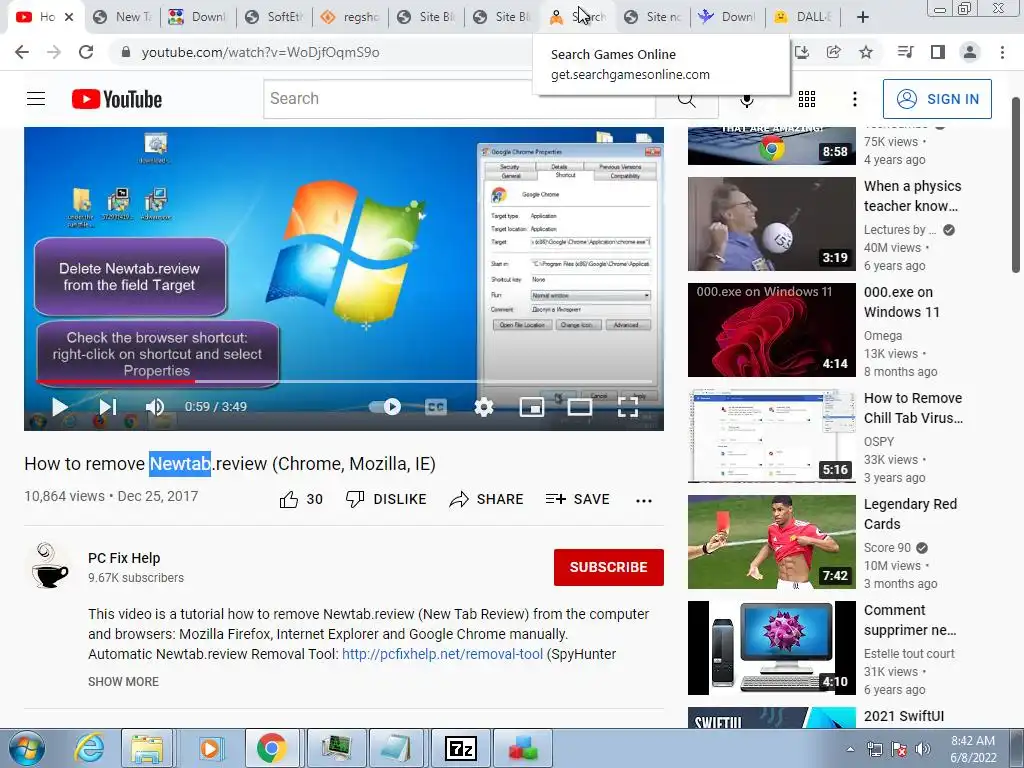Search with your voice microphone icon
Viewport: 1024px width, 768px height.
tap(747, 99)
